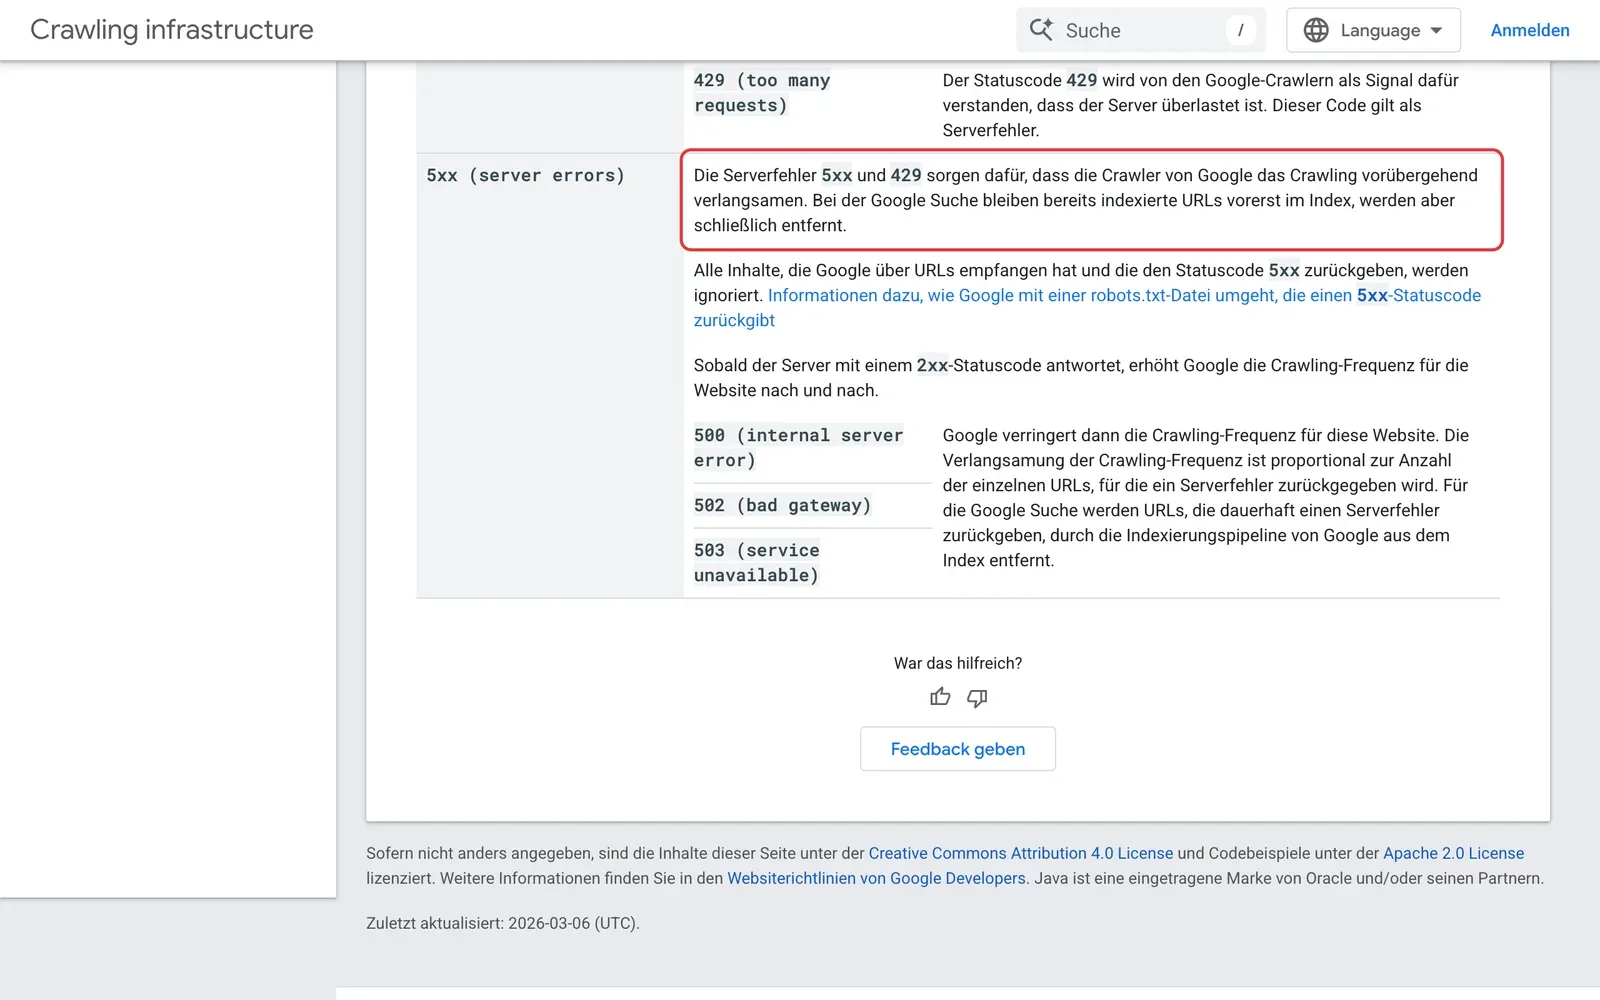This screenshot has height=1000, width=1600.
Task: Give a thumbs down rating
Action: 977,697
